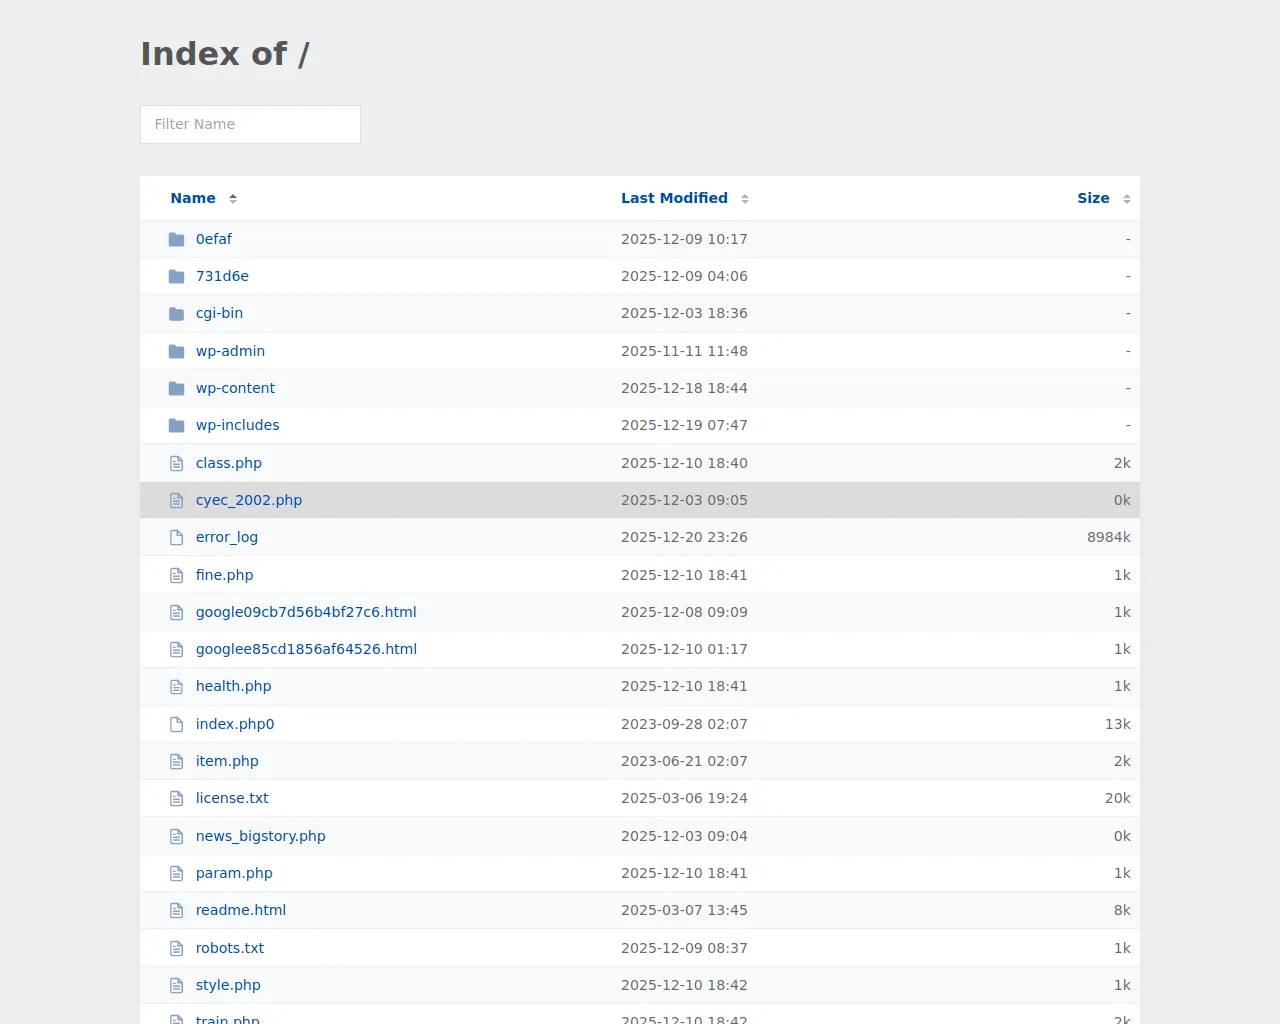Click the file icon next to index.php0
1280x1024 pixels.
(x=177, y=724)
